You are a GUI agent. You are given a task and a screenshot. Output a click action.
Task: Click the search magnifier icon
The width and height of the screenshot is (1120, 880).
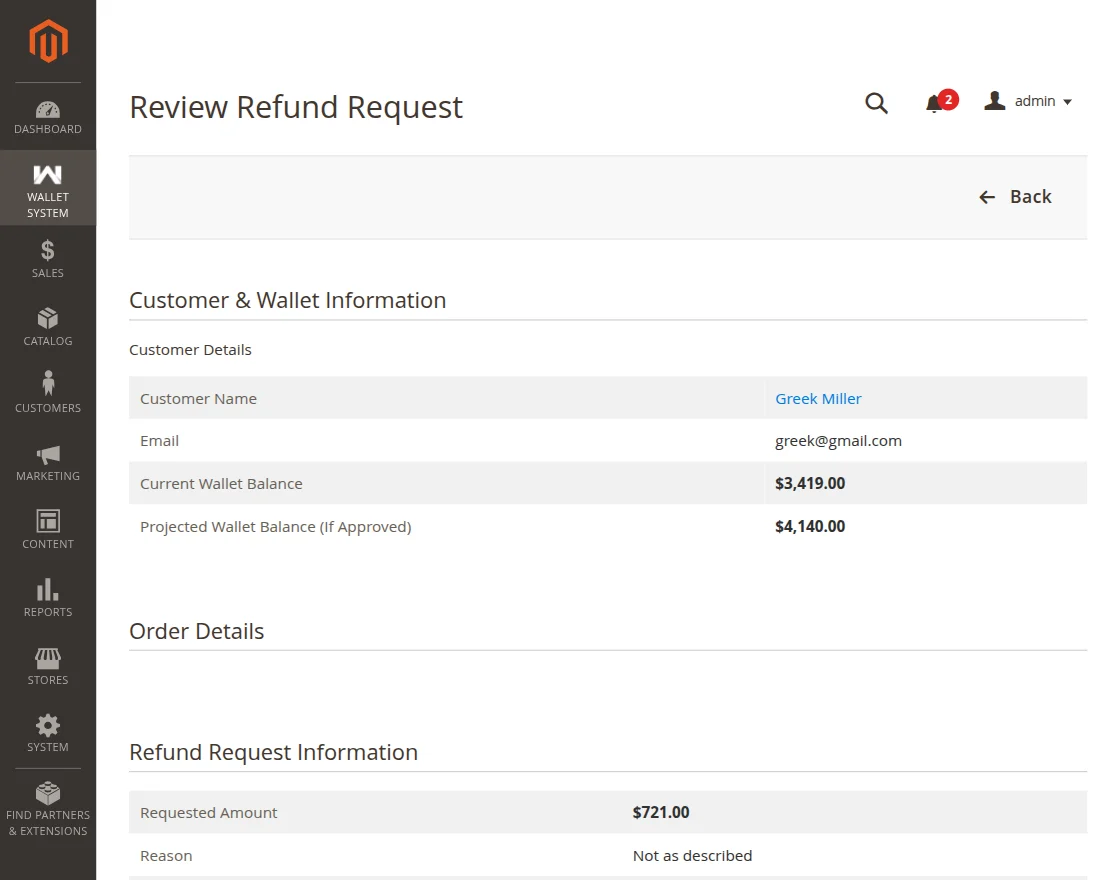click(x=876, y=104)
